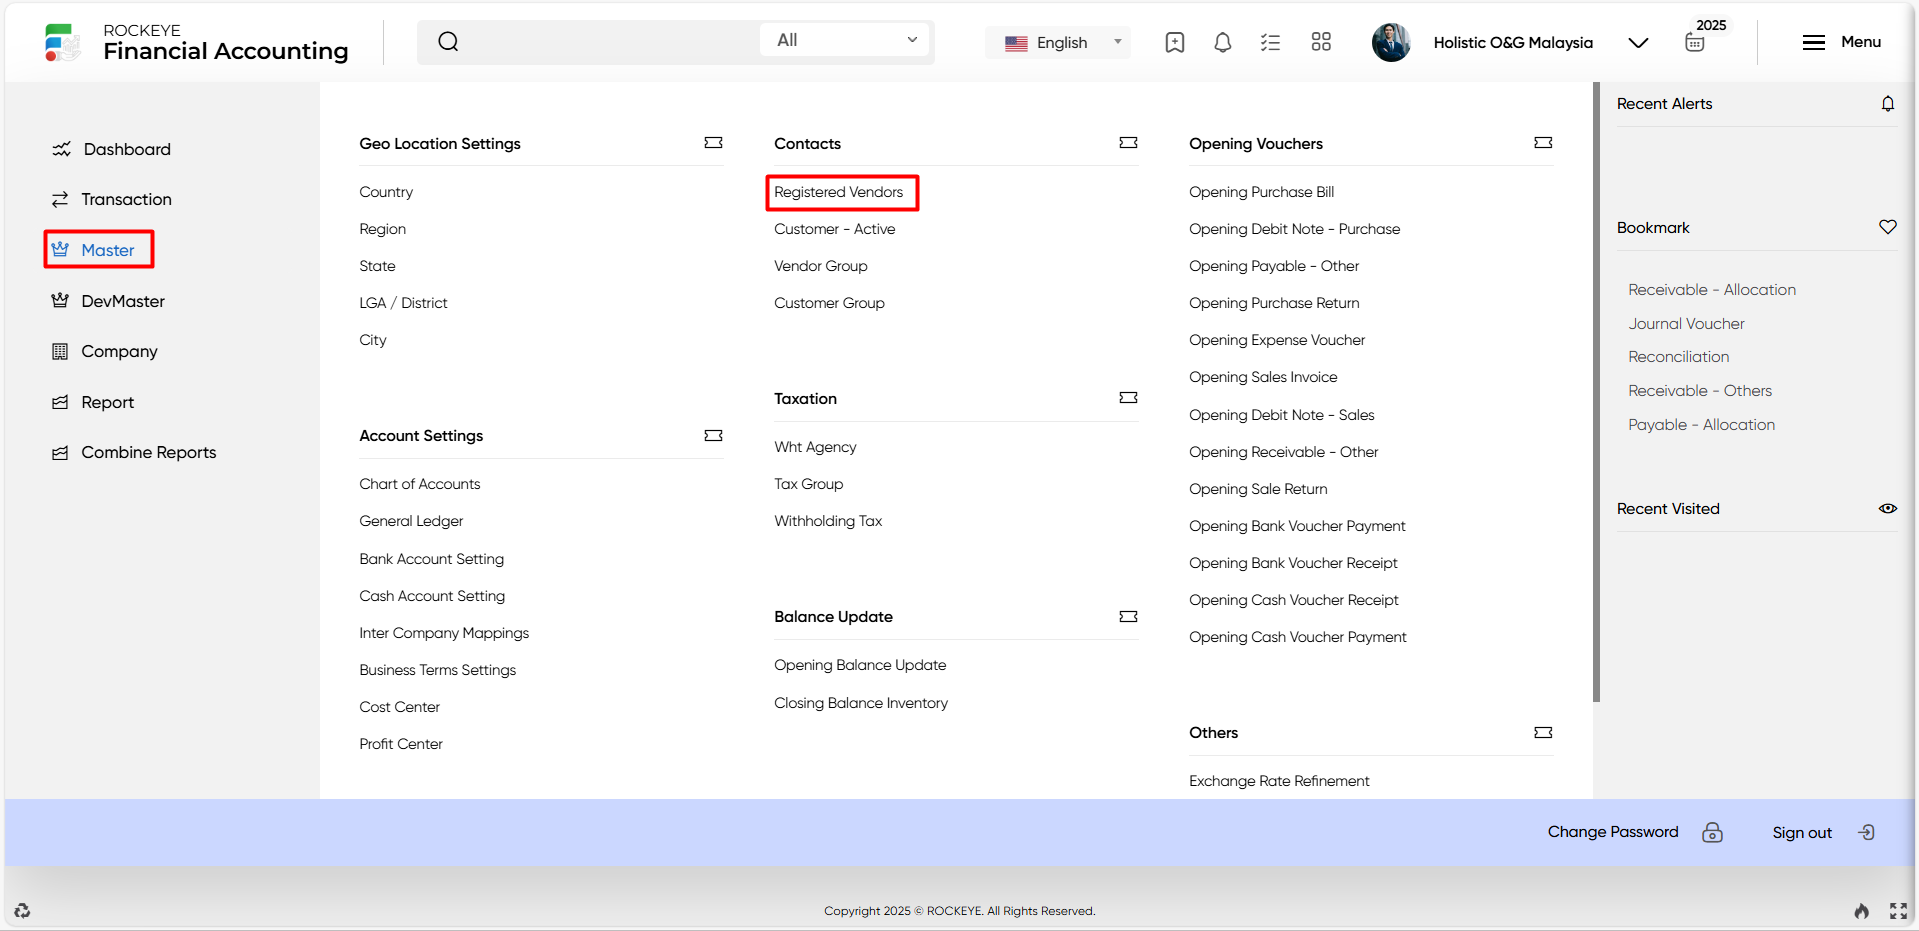Click the checklist tasks icon
Screen dimensions: 1919x931
(x=1270, y=42)
